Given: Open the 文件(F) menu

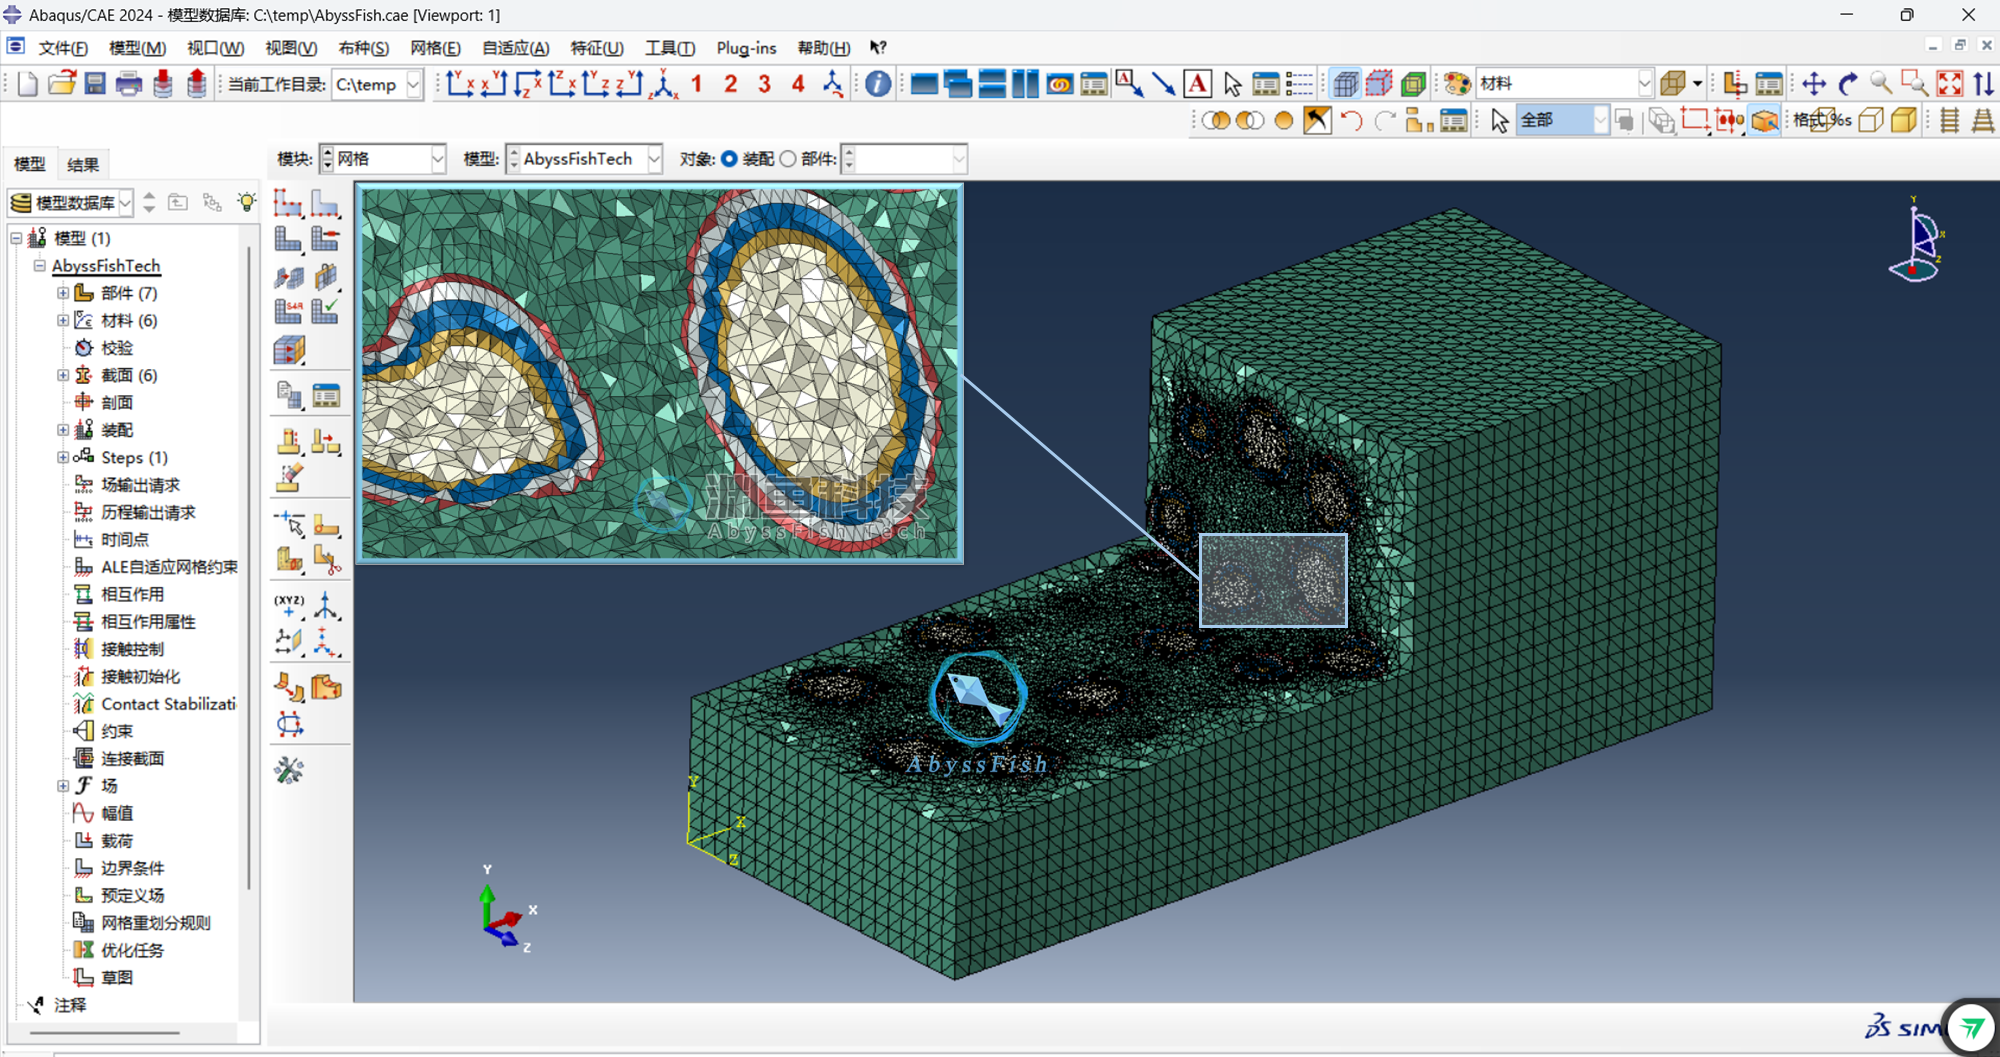Looking at the screenshot, I should (x=63, y=48).
